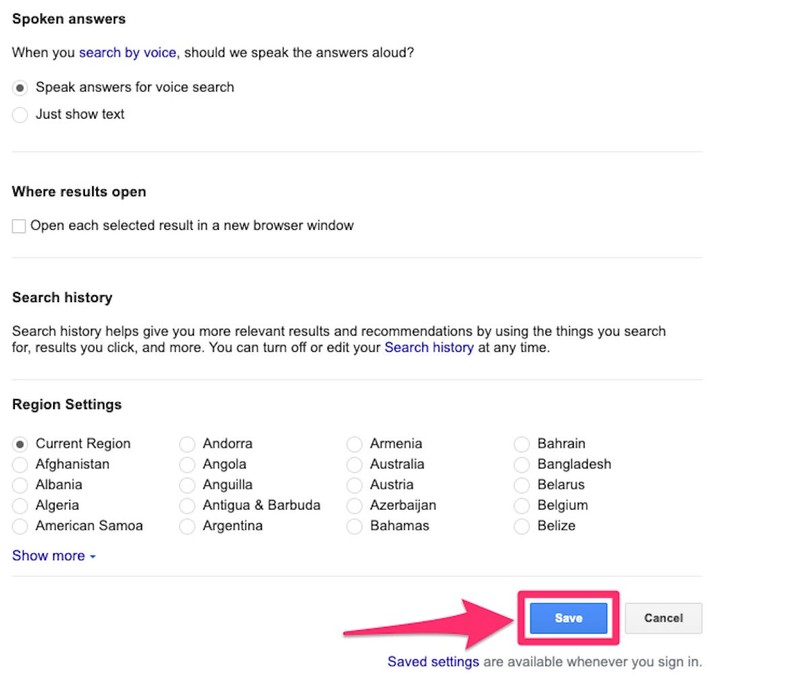The height and width of the screenshot is (674, 790).
Task: Set the region to Bahamas
Action: [355, 526]
